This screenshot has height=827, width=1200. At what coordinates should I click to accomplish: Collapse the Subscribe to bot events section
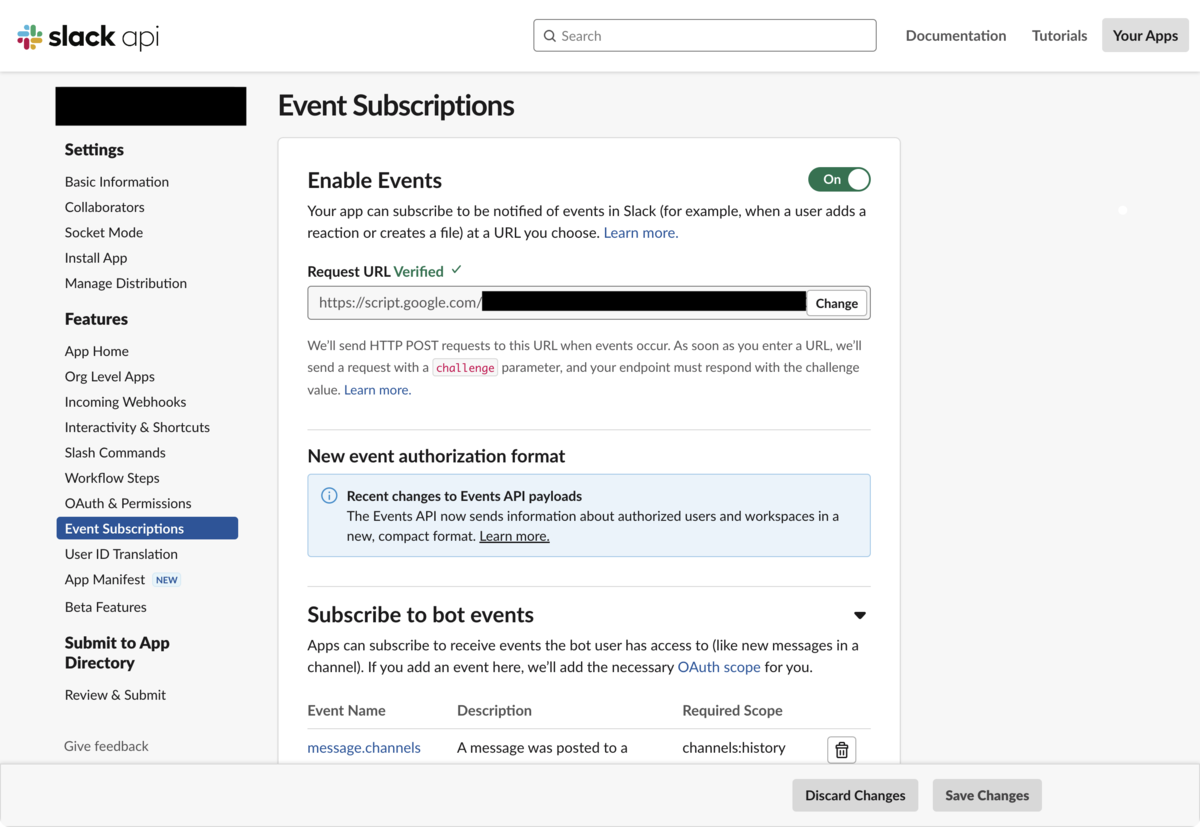pyautogui.click(x=860, y=615)
